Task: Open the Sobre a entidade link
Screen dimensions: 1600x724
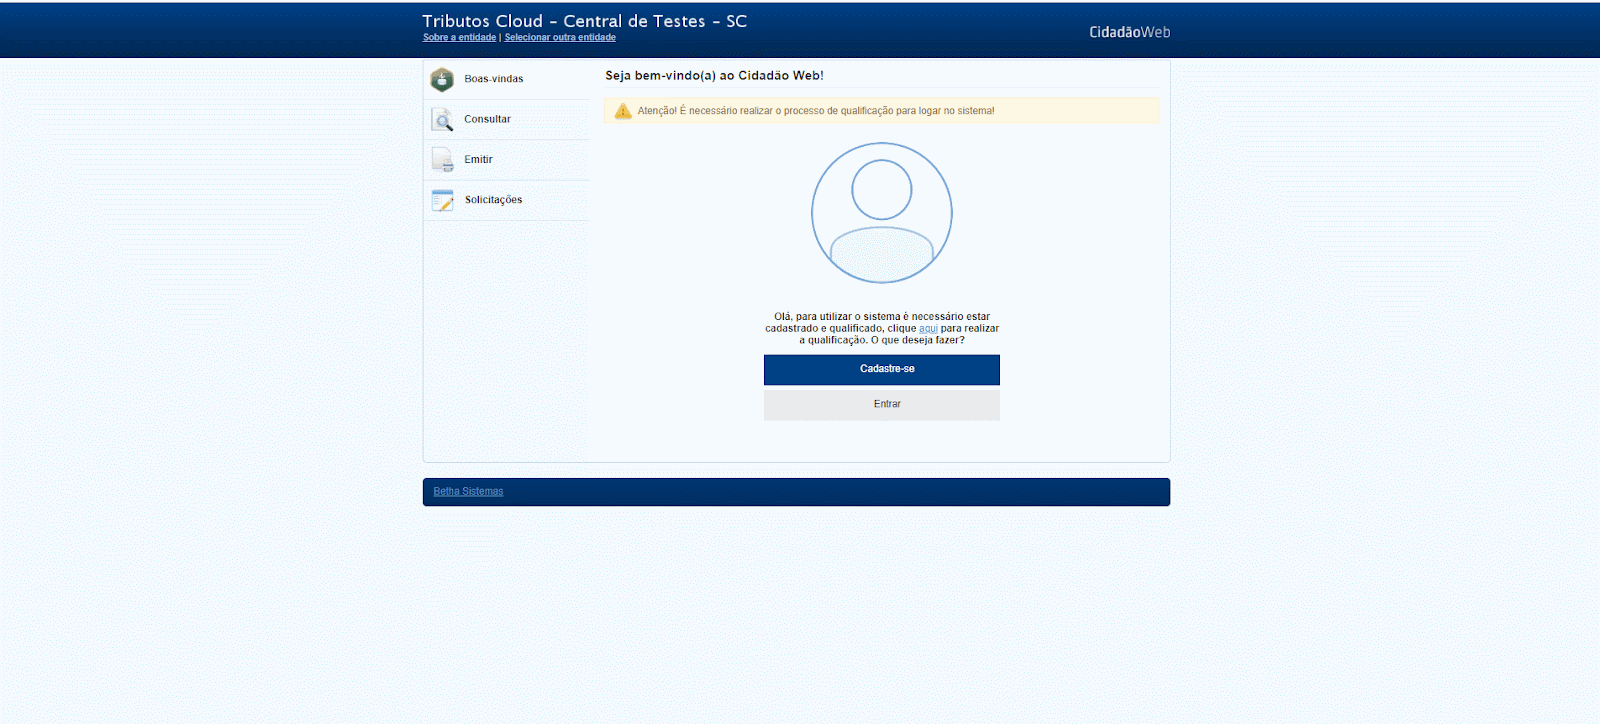Action: pyautogui.click(x=459, y=38)
